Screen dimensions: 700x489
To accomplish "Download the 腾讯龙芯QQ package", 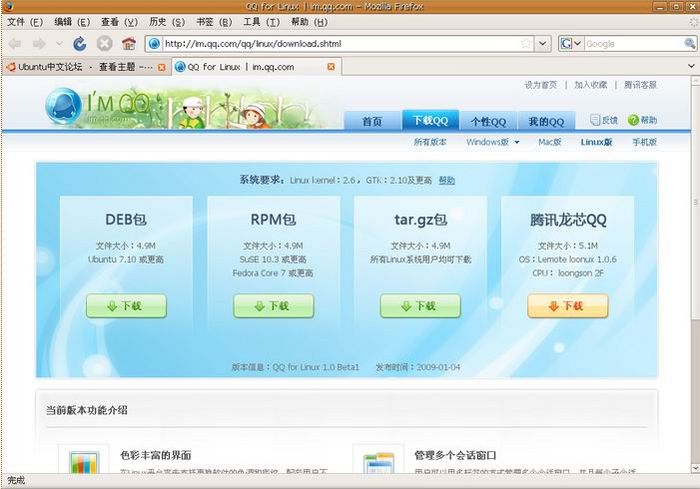I will 567,306.
